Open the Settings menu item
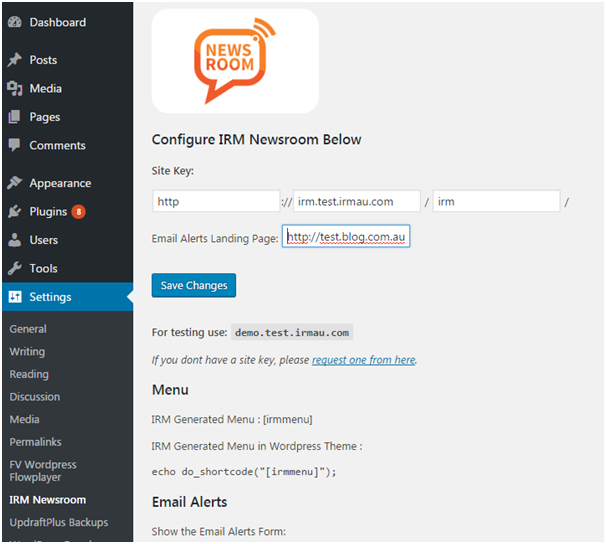The width and height of the screenshot is (606, 544). (x=50, y=297)
